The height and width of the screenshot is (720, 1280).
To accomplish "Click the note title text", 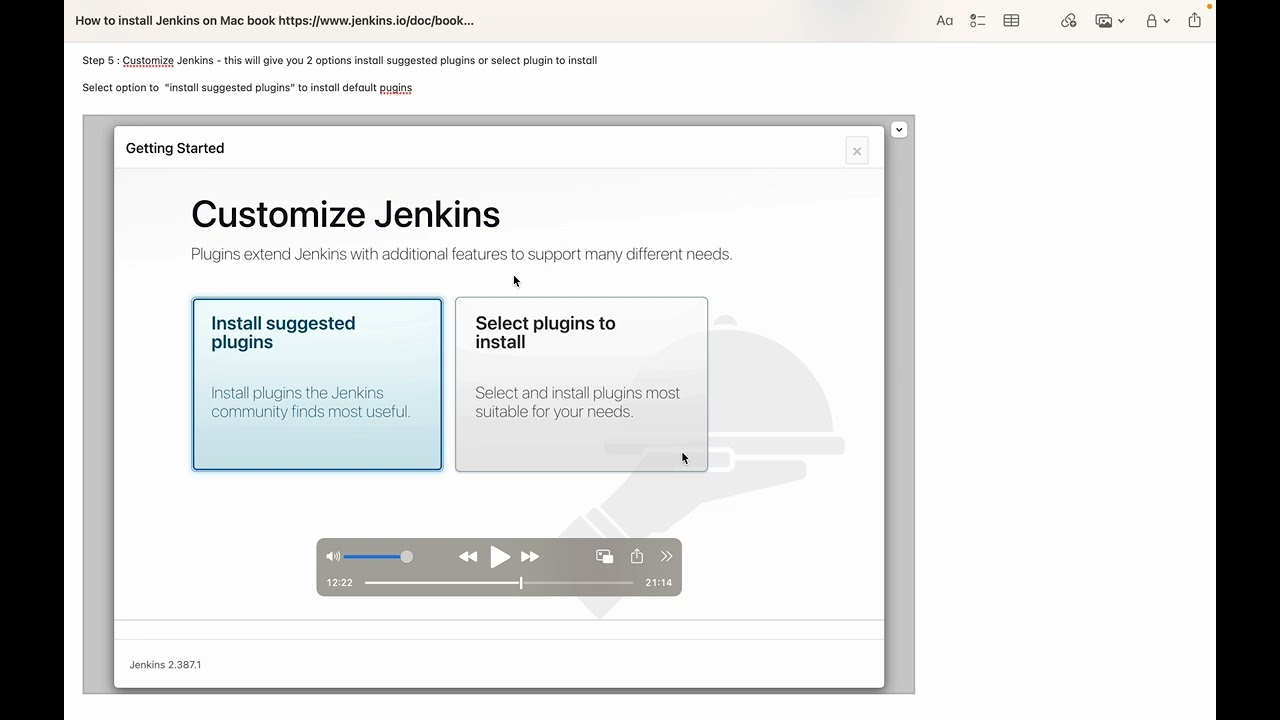I will [275, 20].
